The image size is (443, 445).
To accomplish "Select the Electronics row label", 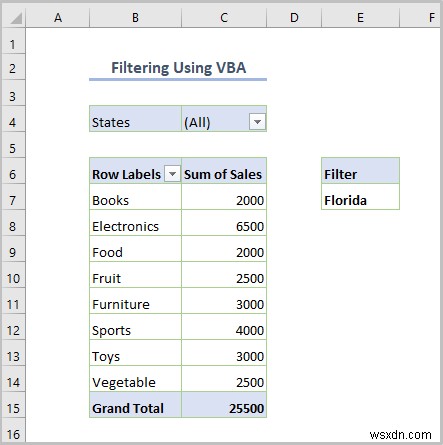I will (135, 226).
